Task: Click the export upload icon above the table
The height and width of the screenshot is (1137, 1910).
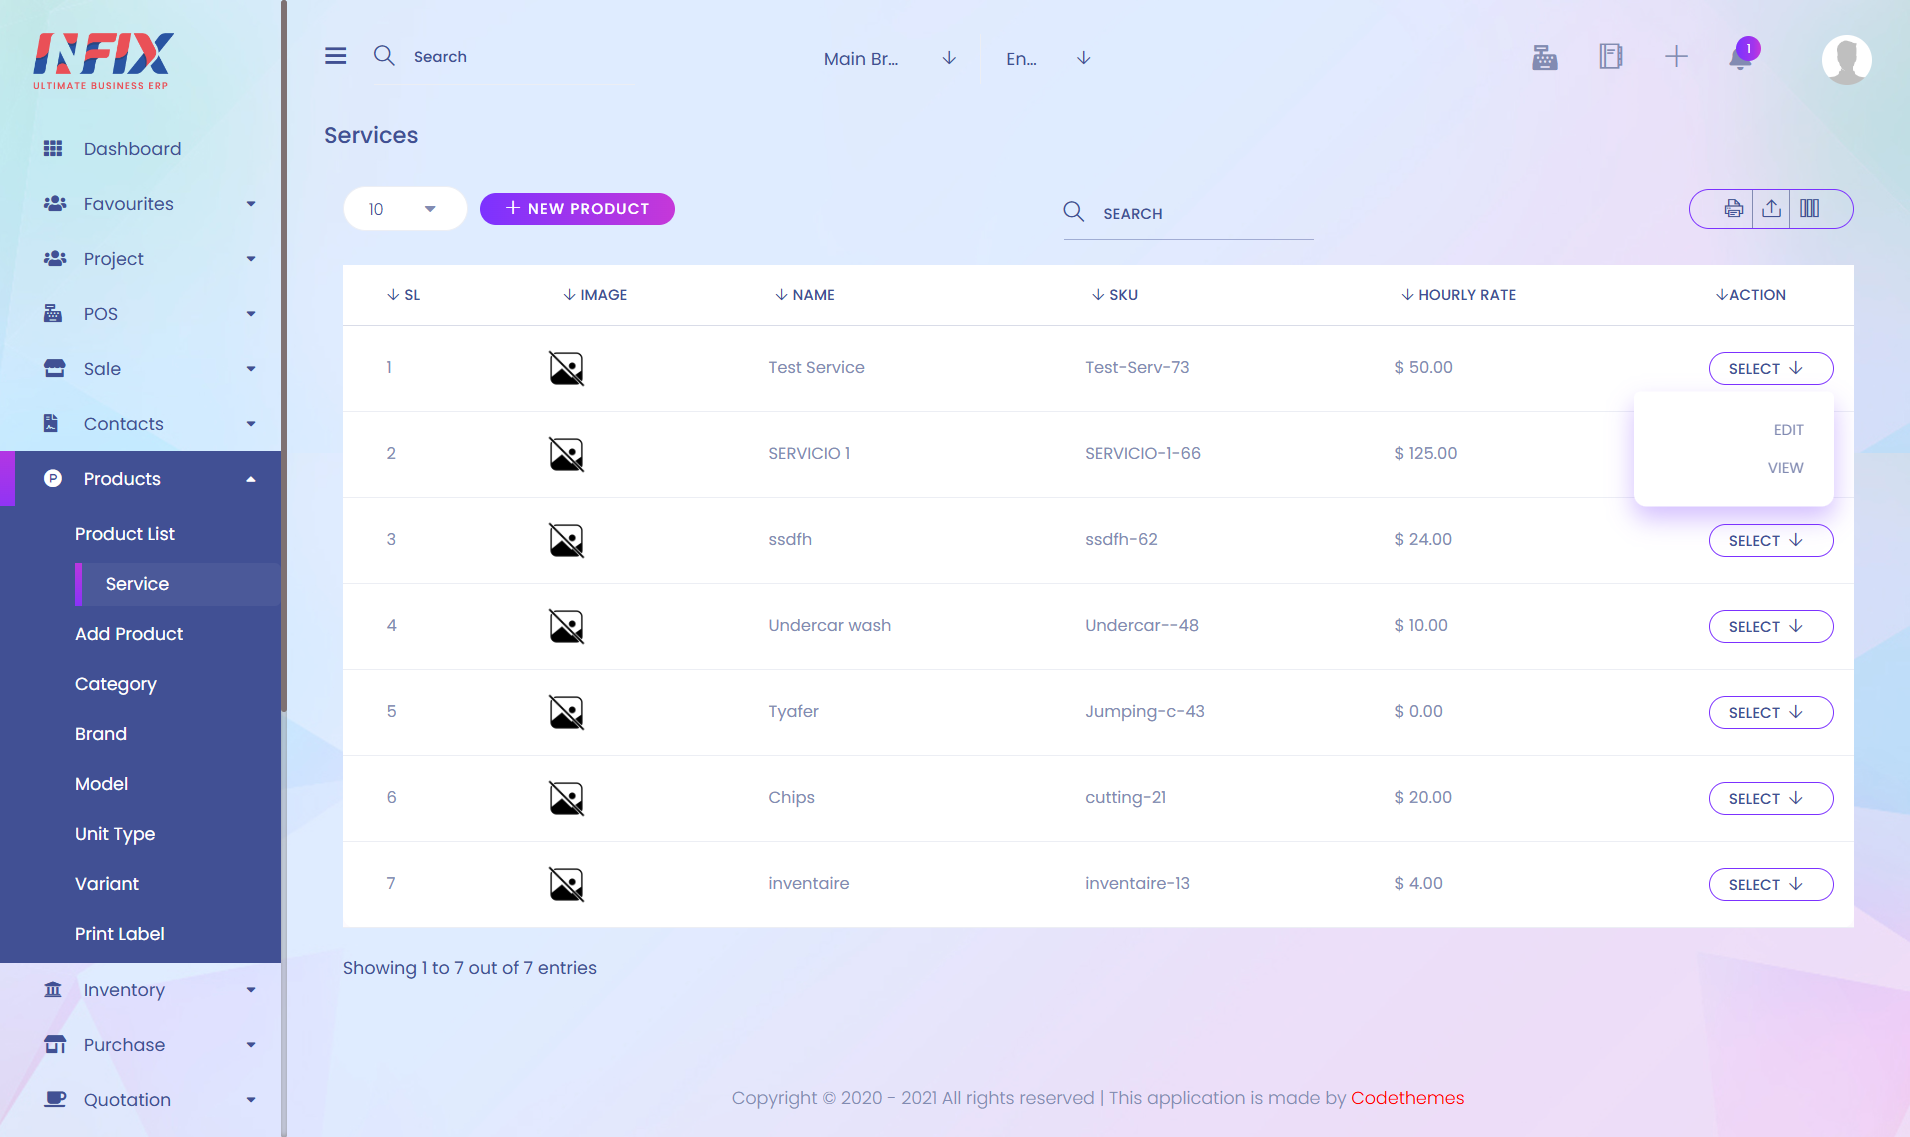Action: (1771, 208)
